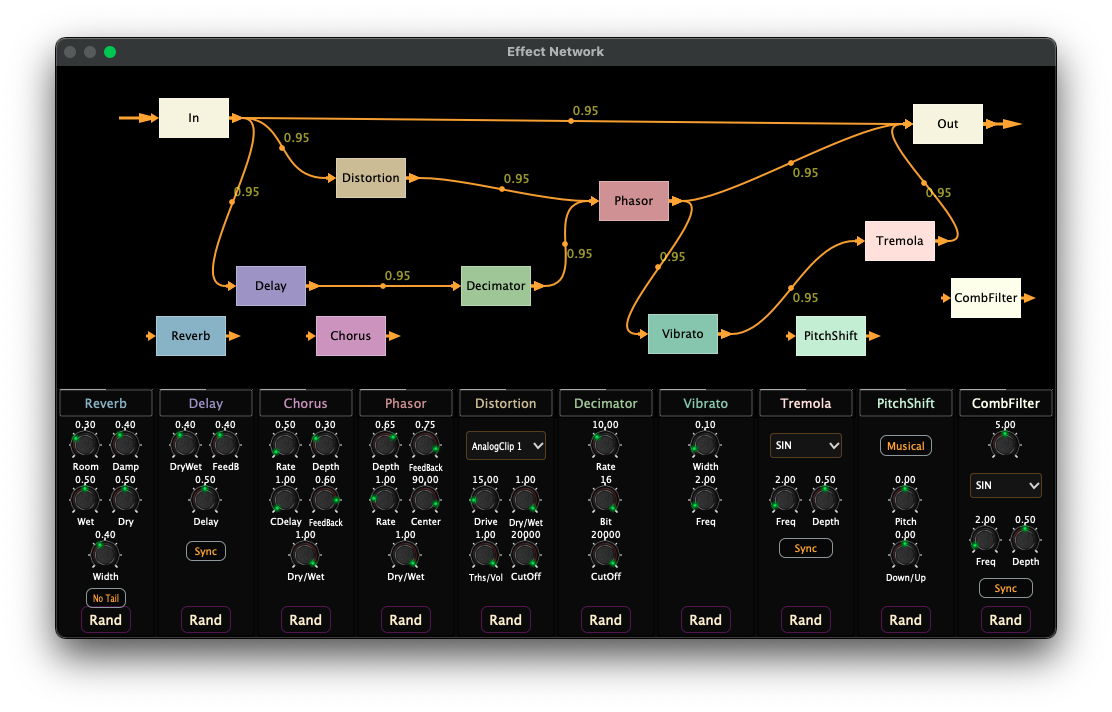
Task: Randomize the PitchShift parameters with Rand
Action: pos(906,620)
